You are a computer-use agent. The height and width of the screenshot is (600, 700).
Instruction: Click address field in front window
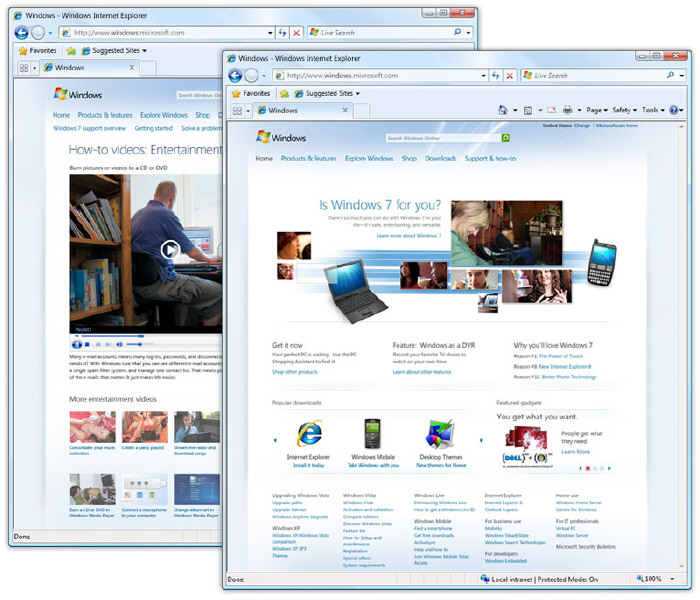(377, 76)
